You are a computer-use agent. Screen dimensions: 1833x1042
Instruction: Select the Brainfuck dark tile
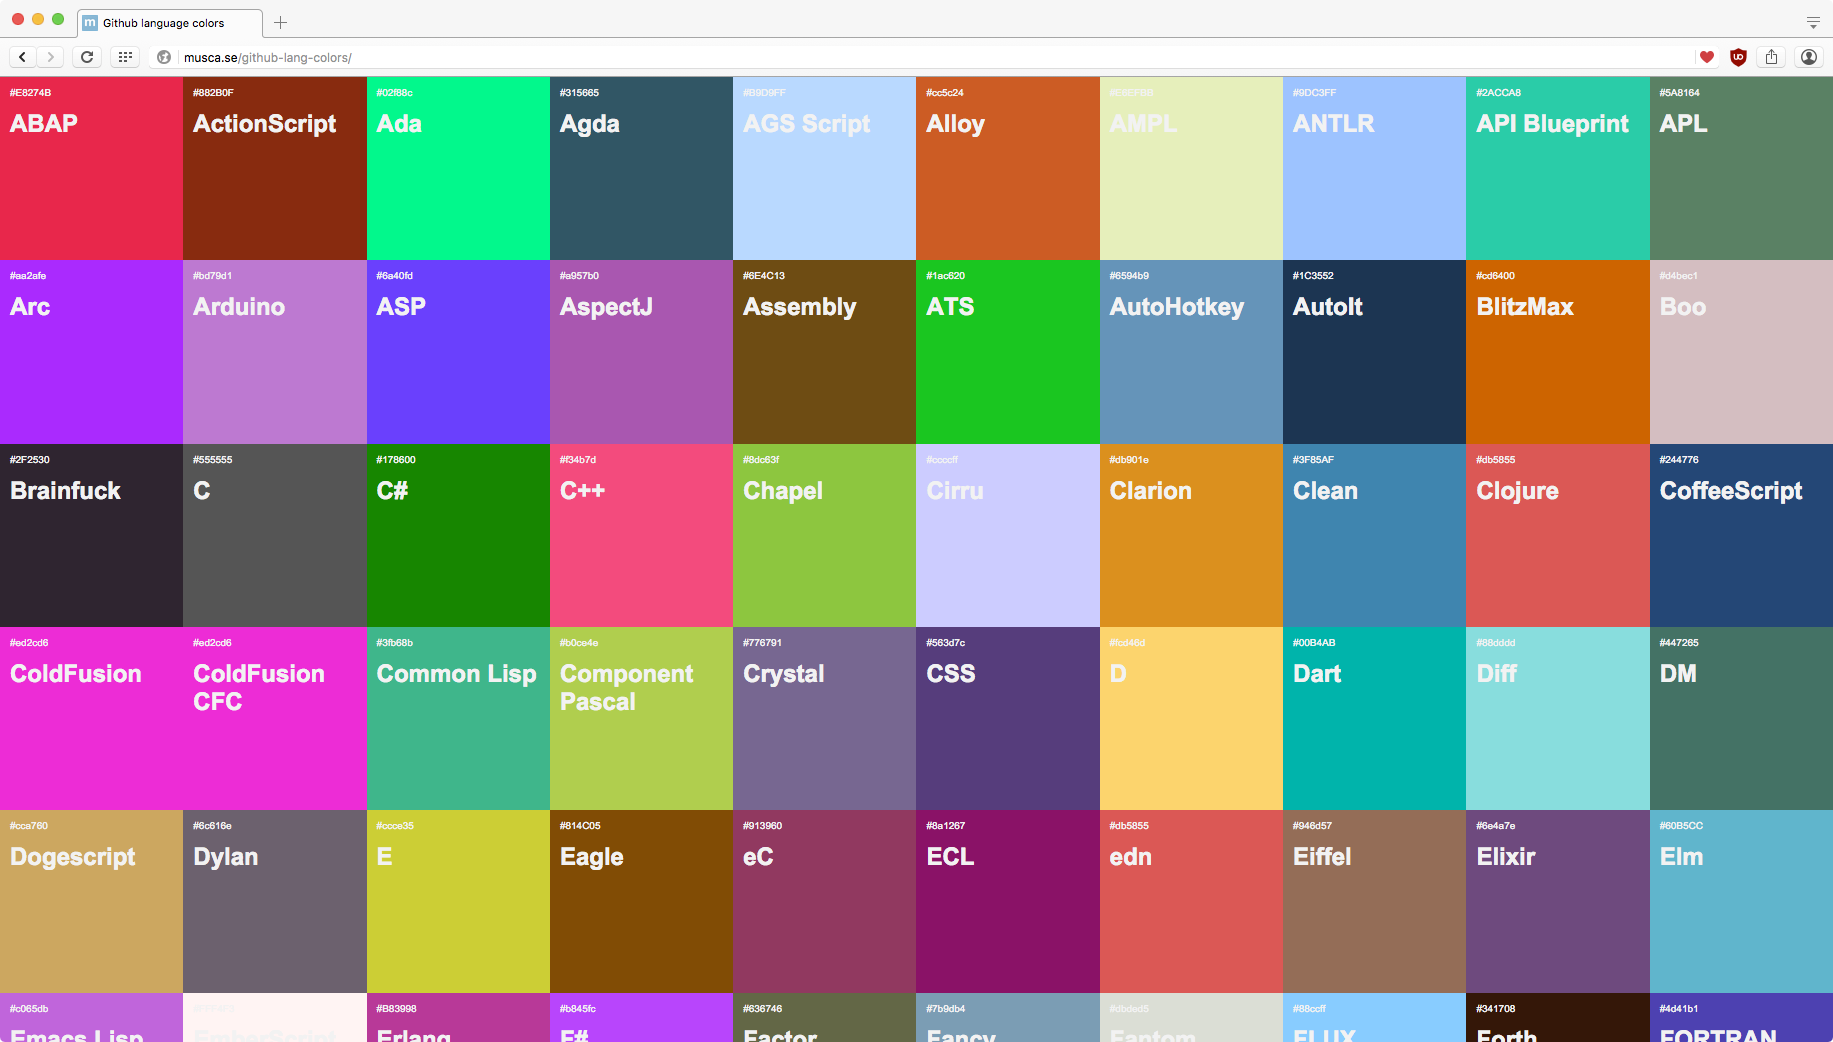pyautogui.click(x=91, y=535)
